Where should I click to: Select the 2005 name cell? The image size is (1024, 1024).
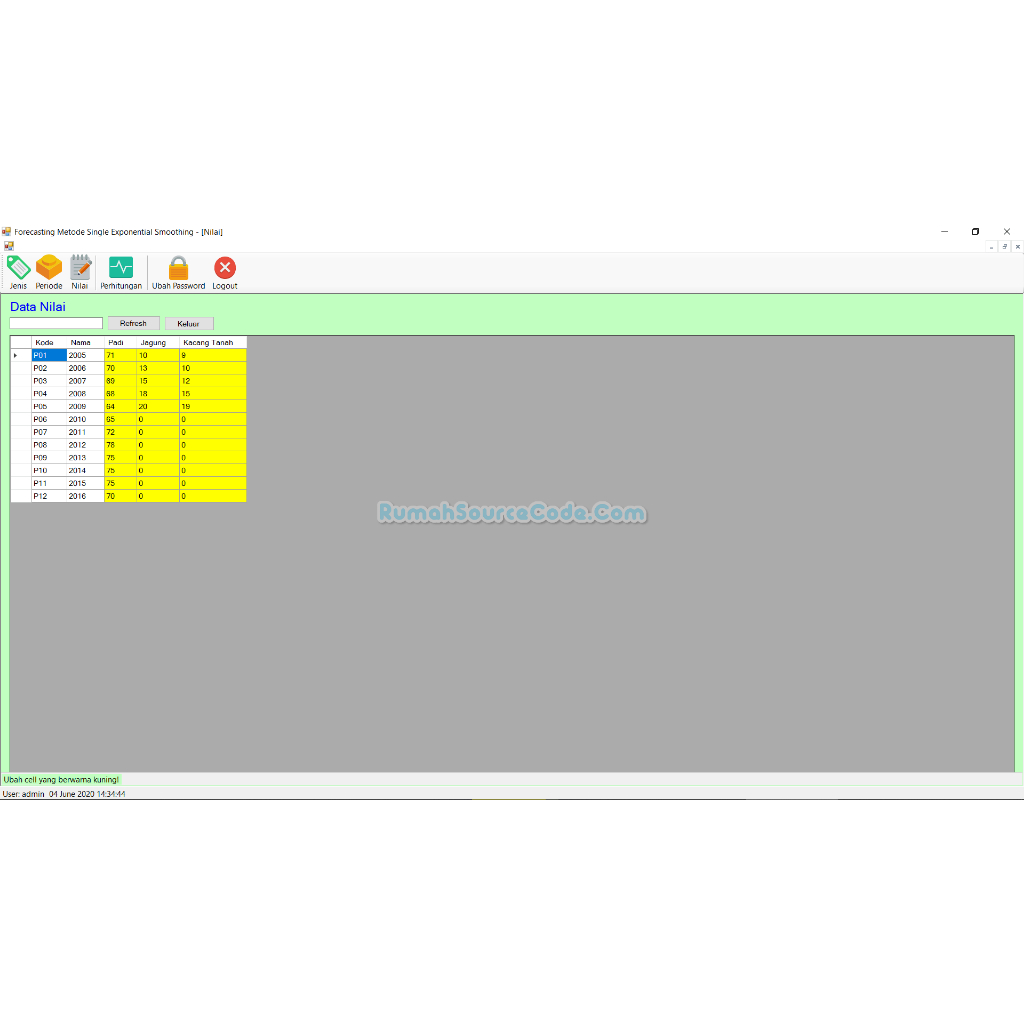[86, 355]
